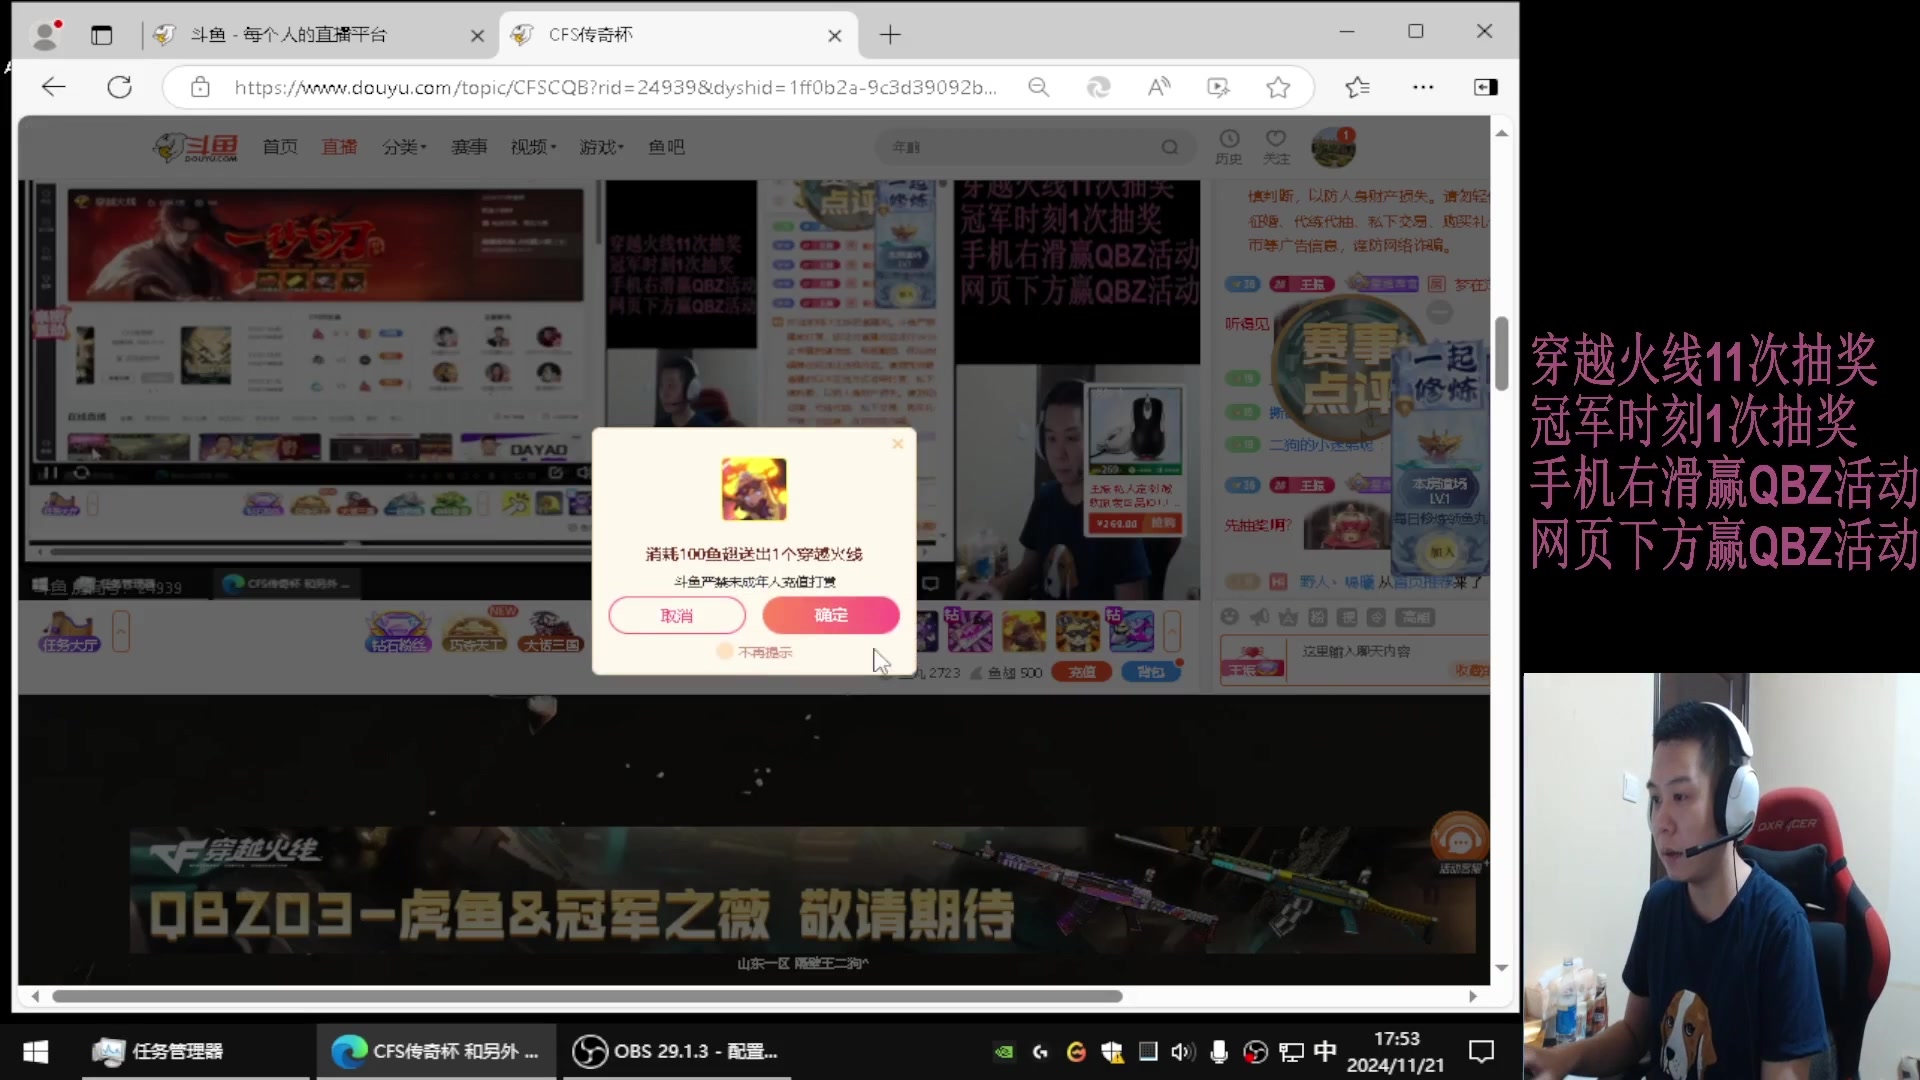Open the tab actions menu icon
The height and width of the screenshot is (1080, 1920).
pos(102,35)
